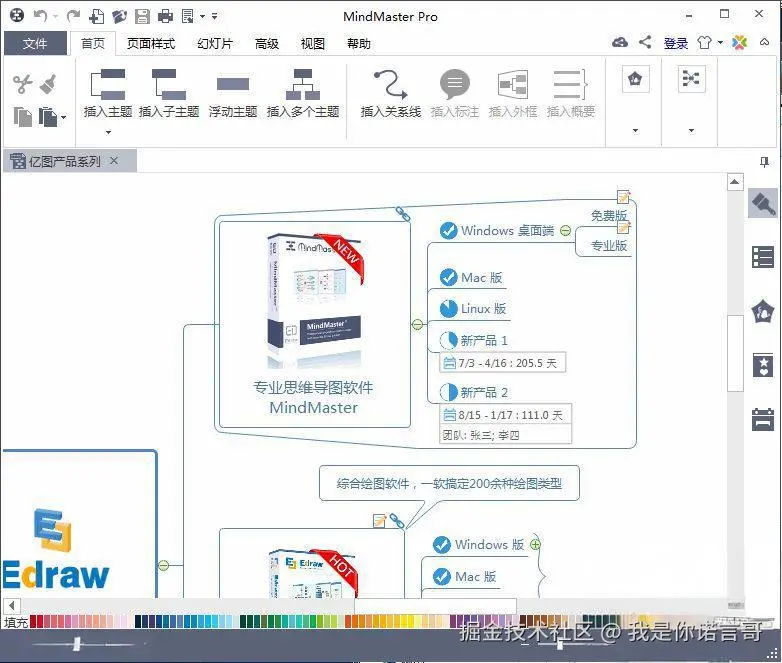This screenshot has height=663, width=782.
Task: Open the 帮助 help tab
Action: pyautogui.click(x=359, y=43)
